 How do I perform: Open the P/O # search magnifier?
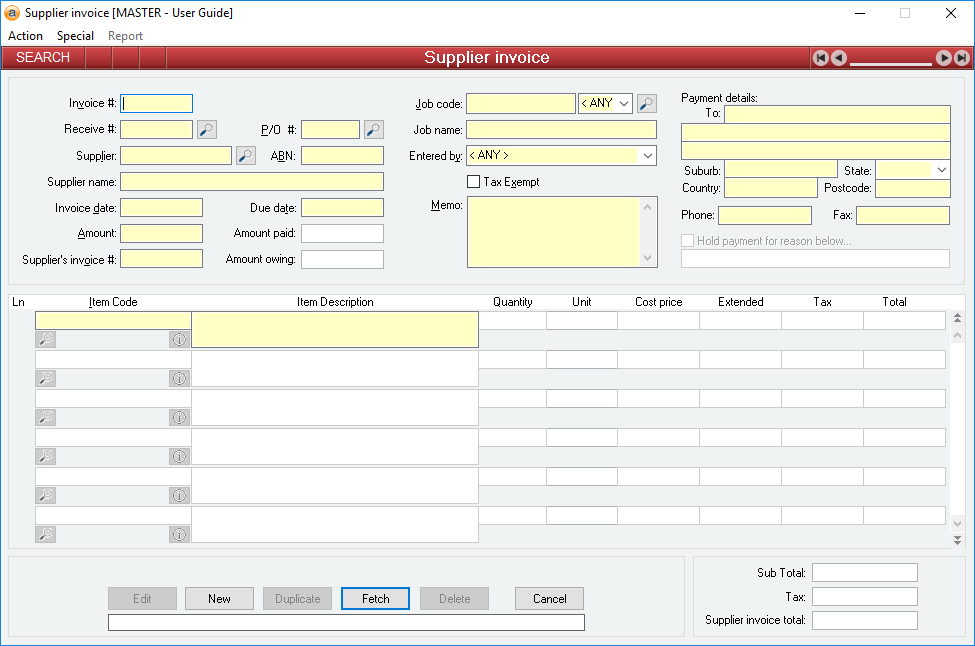pos(373,129)
